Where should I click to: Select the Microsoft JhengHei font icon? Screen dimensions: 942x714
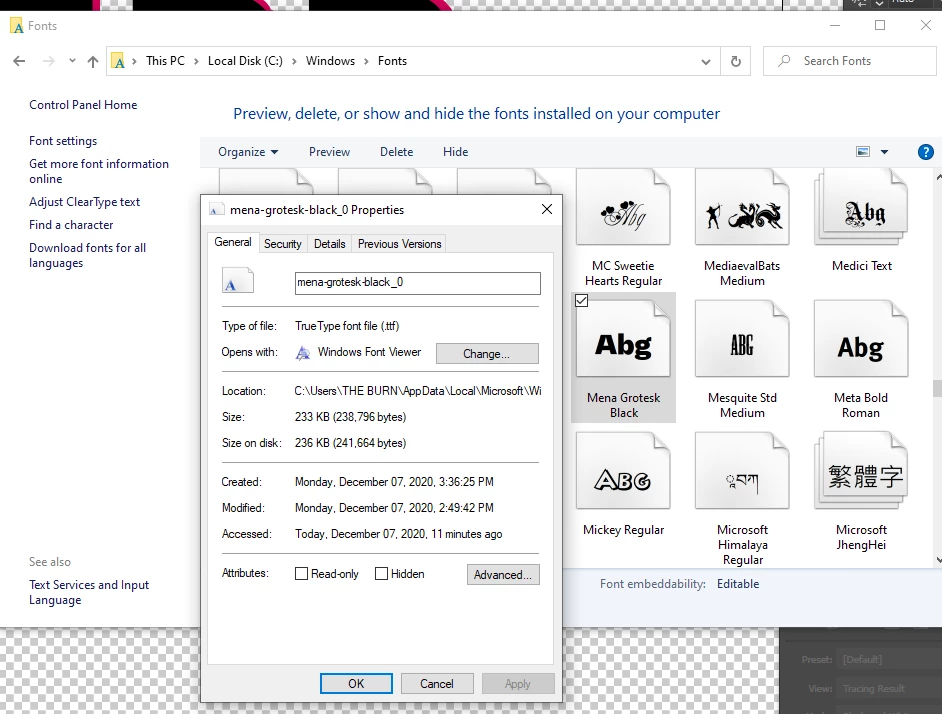[x=861, y=472]
